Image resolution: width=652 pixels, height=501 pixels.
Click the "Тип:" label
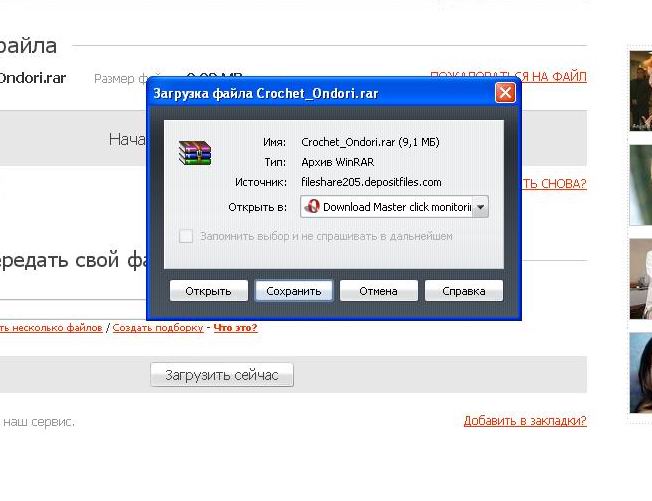pos(275,162)
